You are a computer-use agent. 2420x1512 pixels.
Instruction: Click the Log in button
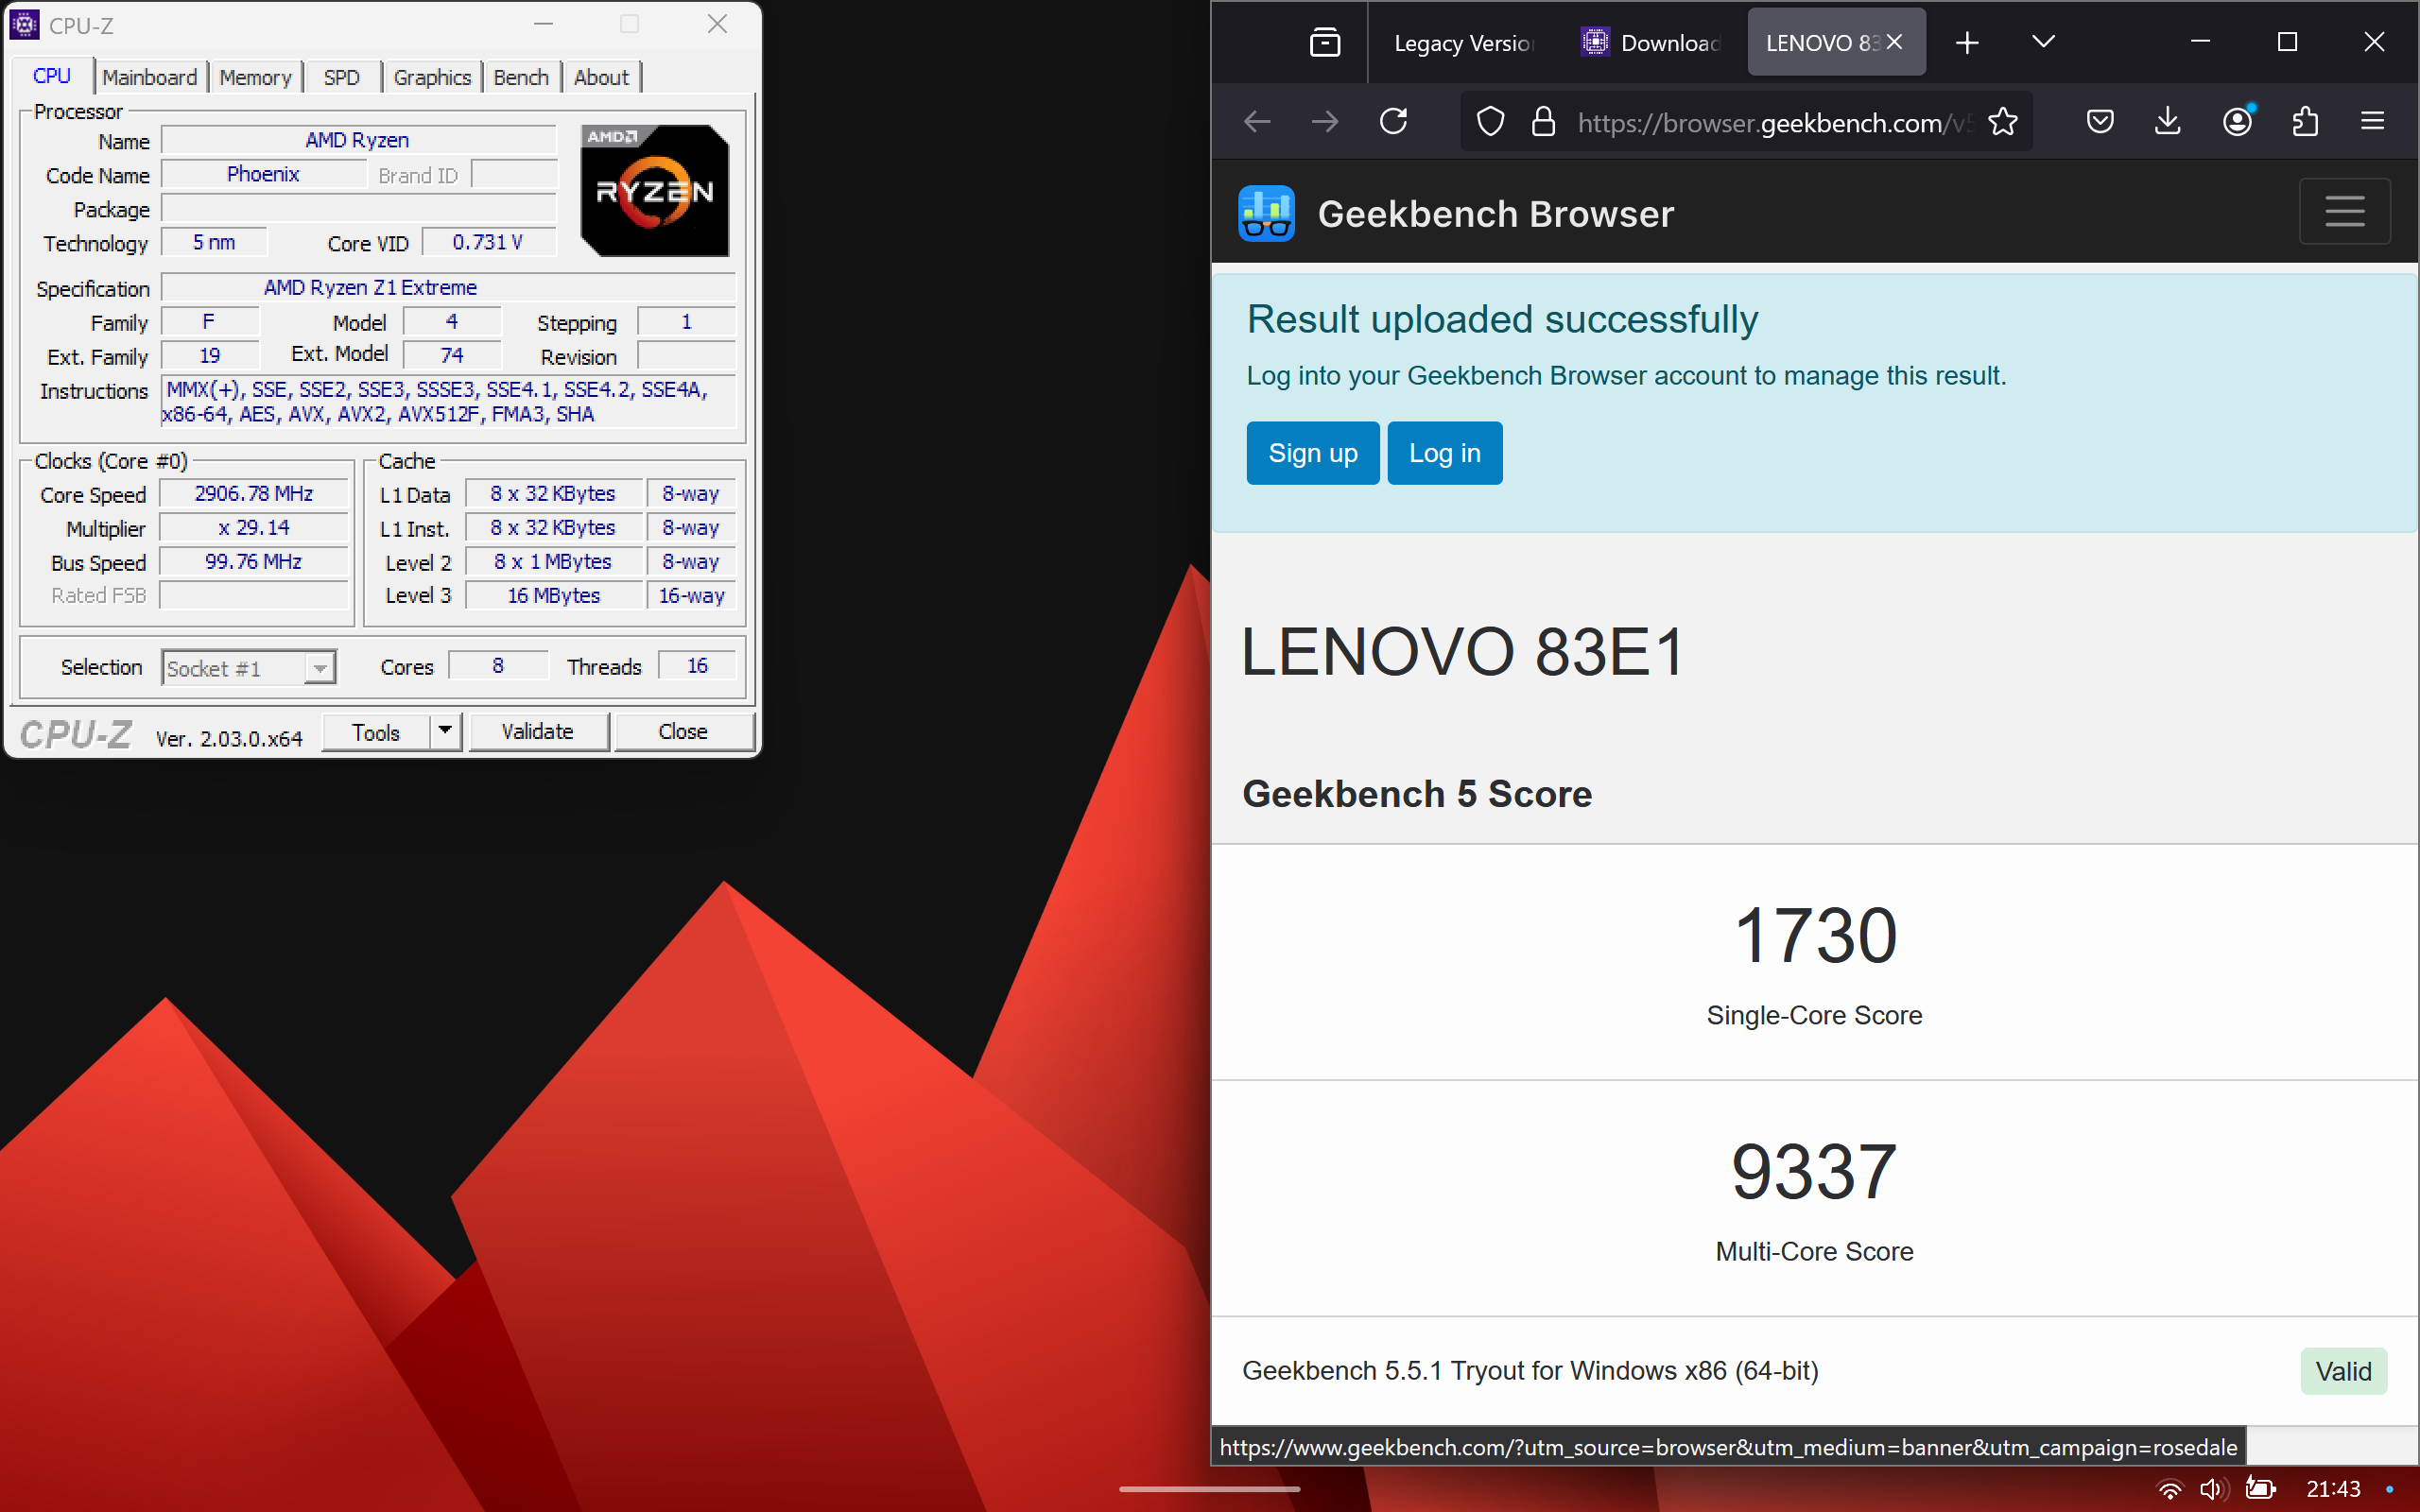point(1444,453)
